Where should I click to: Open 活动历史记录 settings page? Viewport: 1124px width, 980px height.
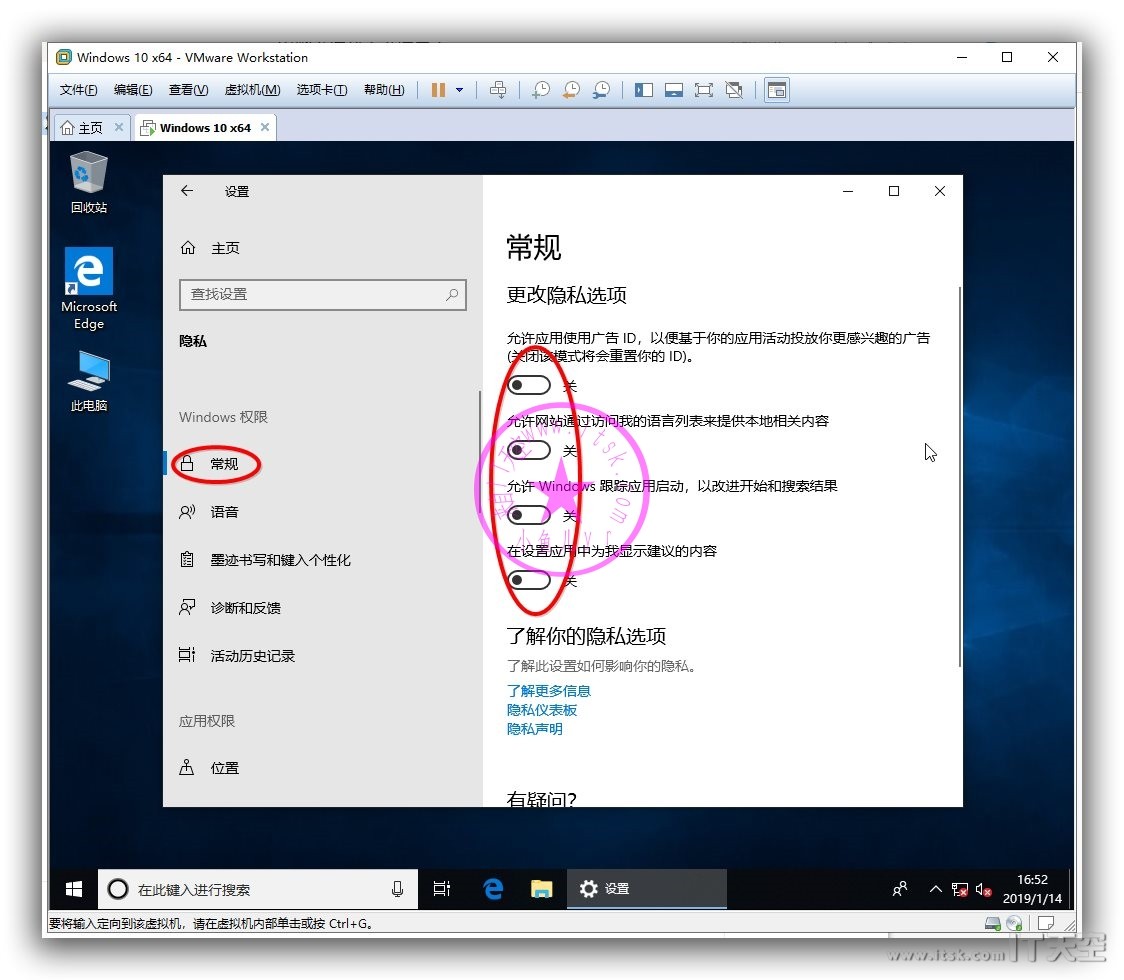(x=321, y=656)
